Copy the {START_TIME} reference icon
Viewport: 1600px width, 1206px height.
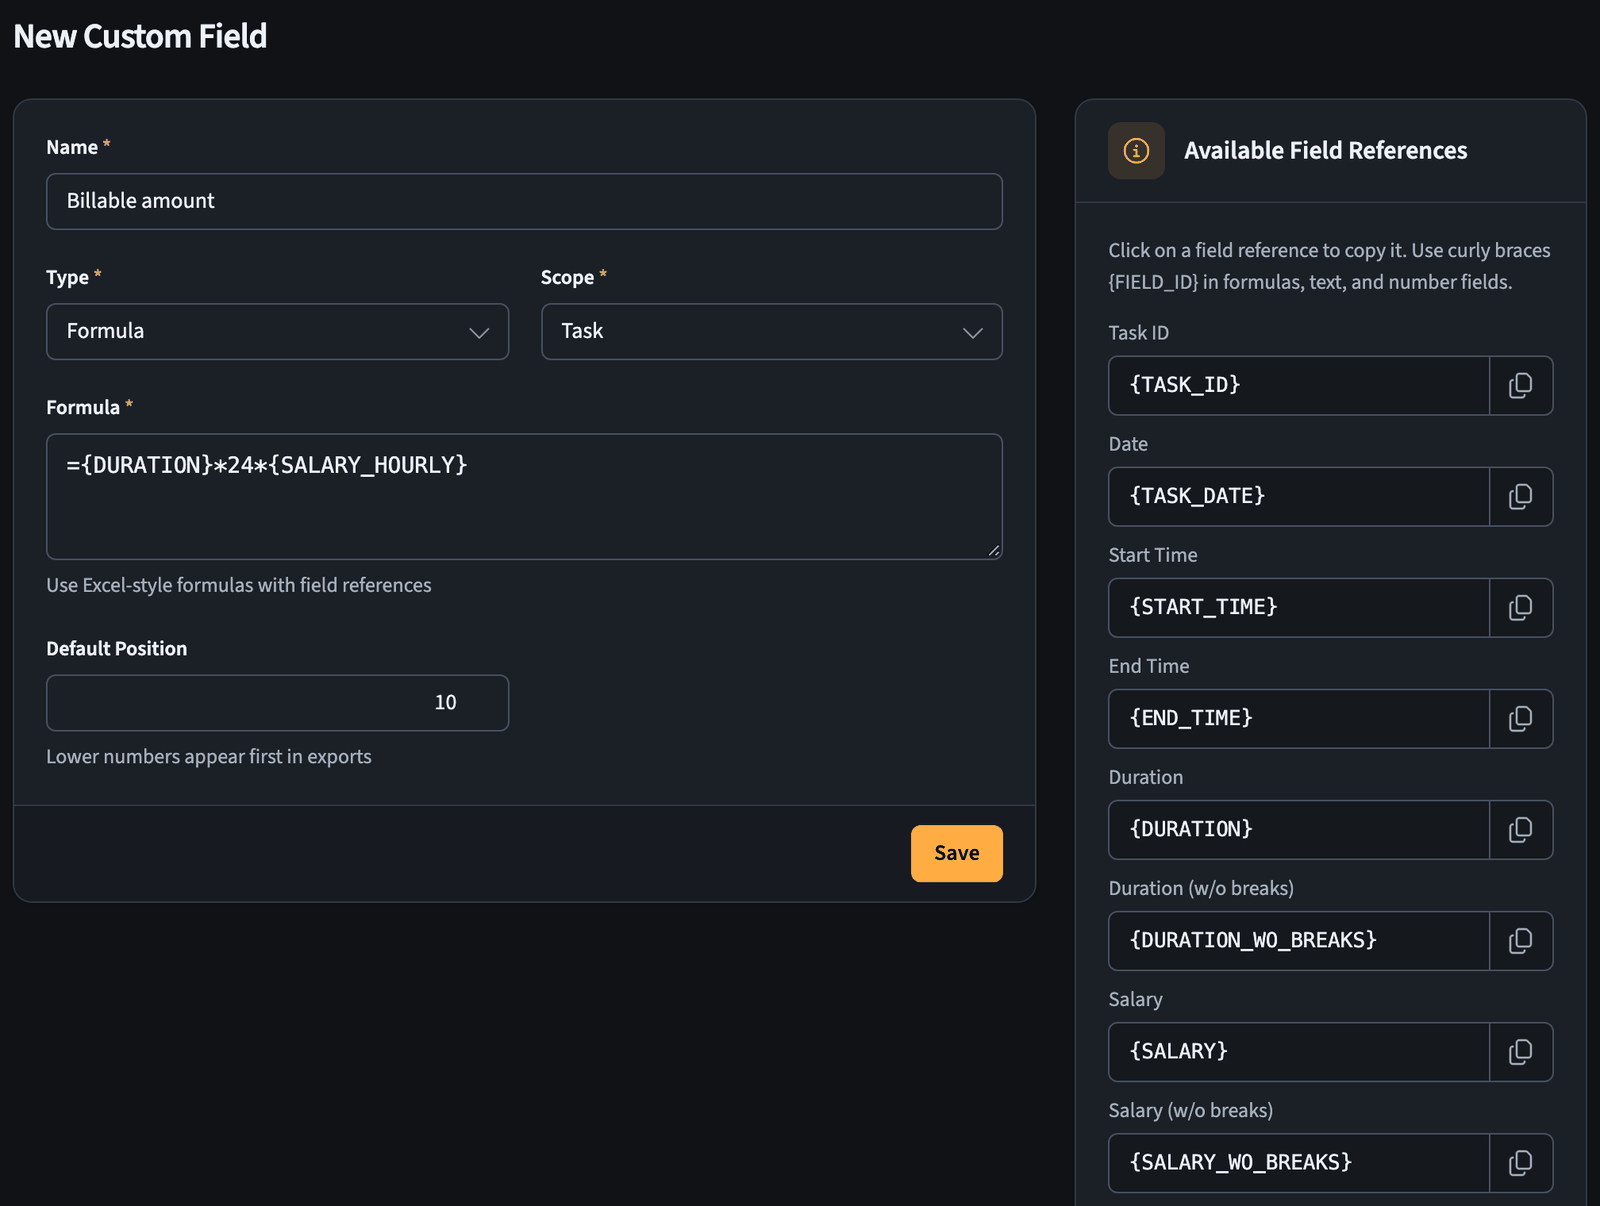[1521, 608]
